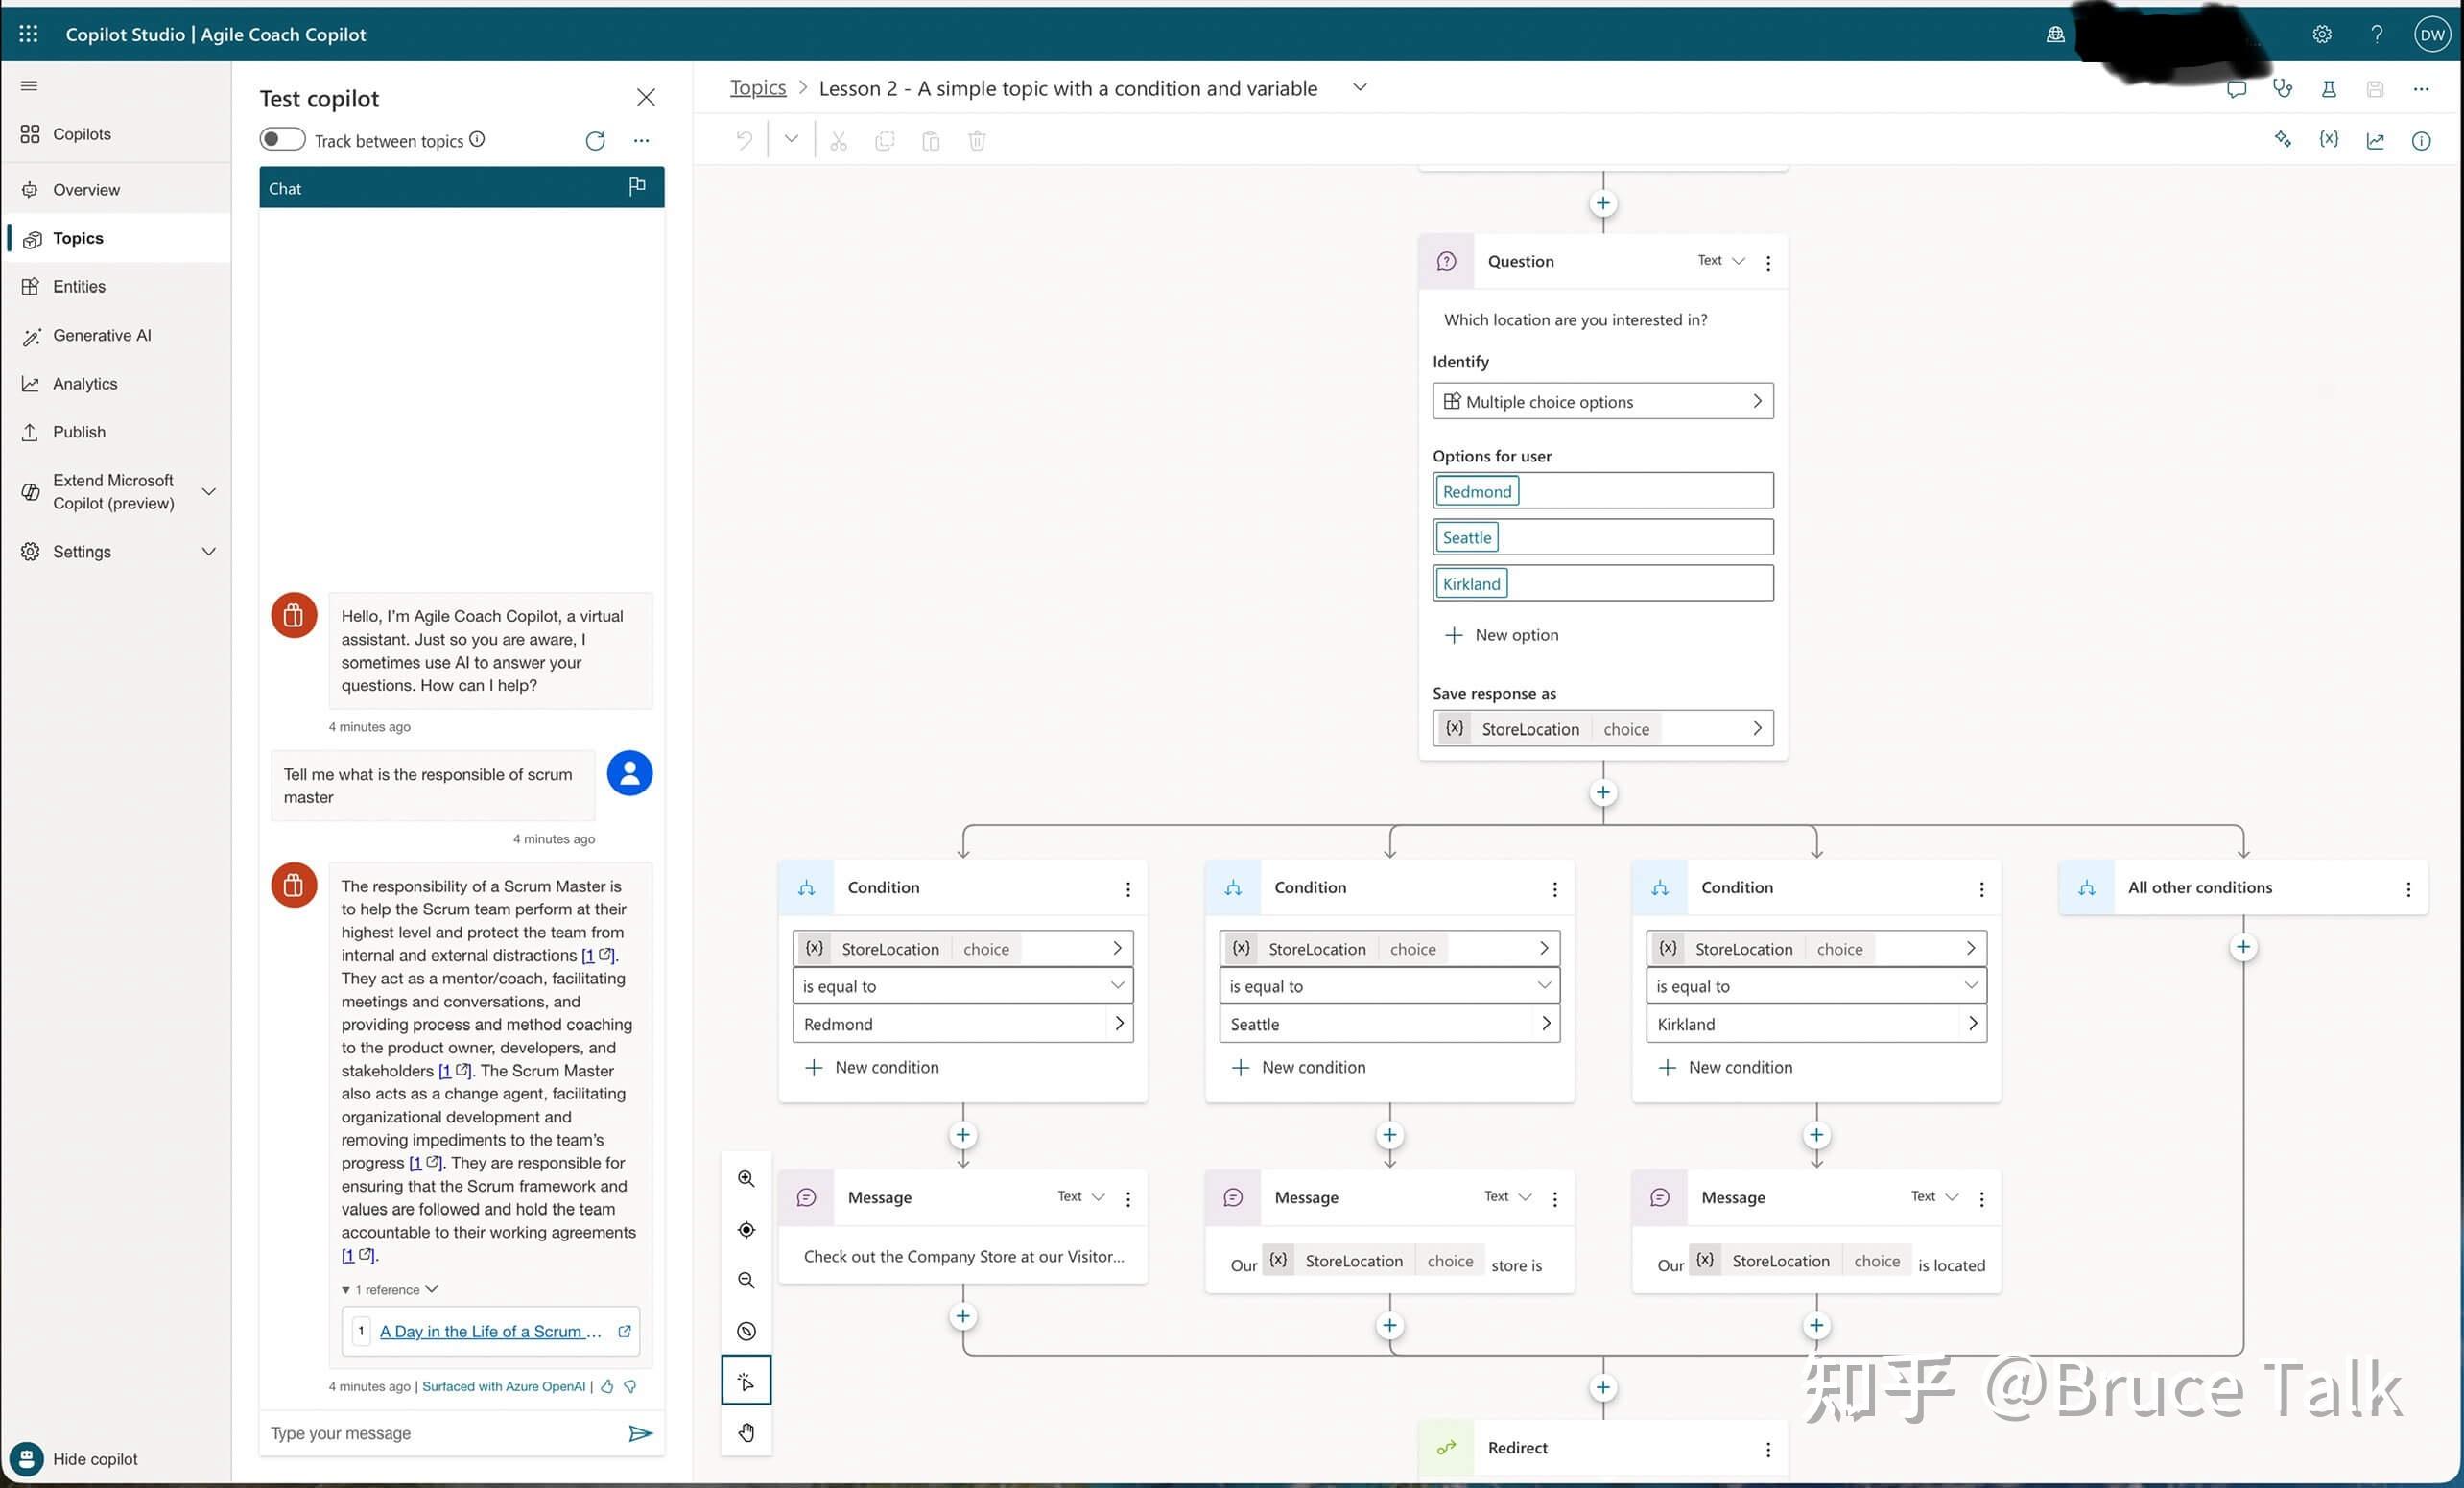This screenshot has width=2464, height=1488.
Task: Open the Topics breadcrumb link
Action: (x=758, y=88)
